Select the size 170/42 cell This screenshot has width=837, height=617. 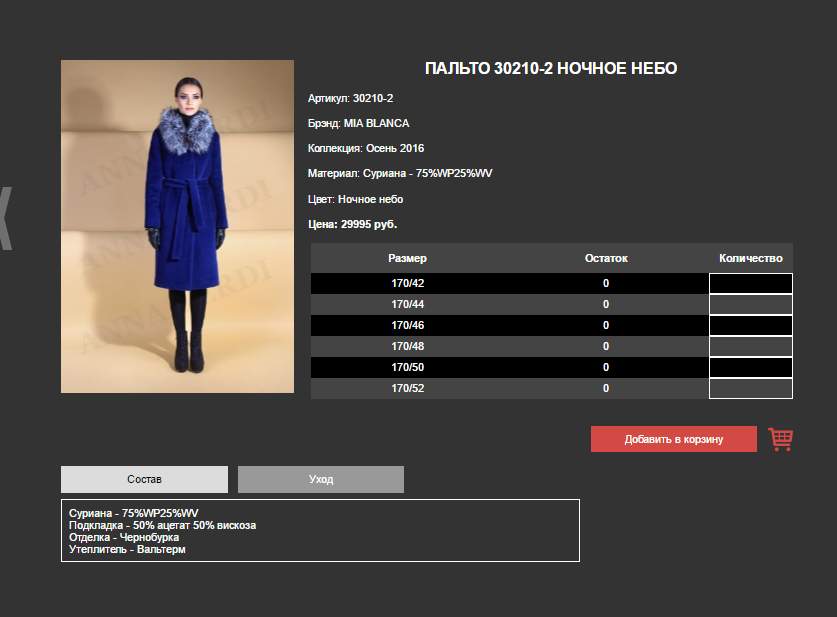(x=407, y=283)
